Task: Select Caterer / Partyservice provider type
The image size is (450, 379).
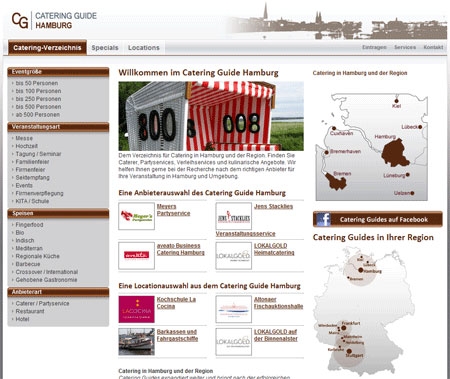Action: pos(42,303)
